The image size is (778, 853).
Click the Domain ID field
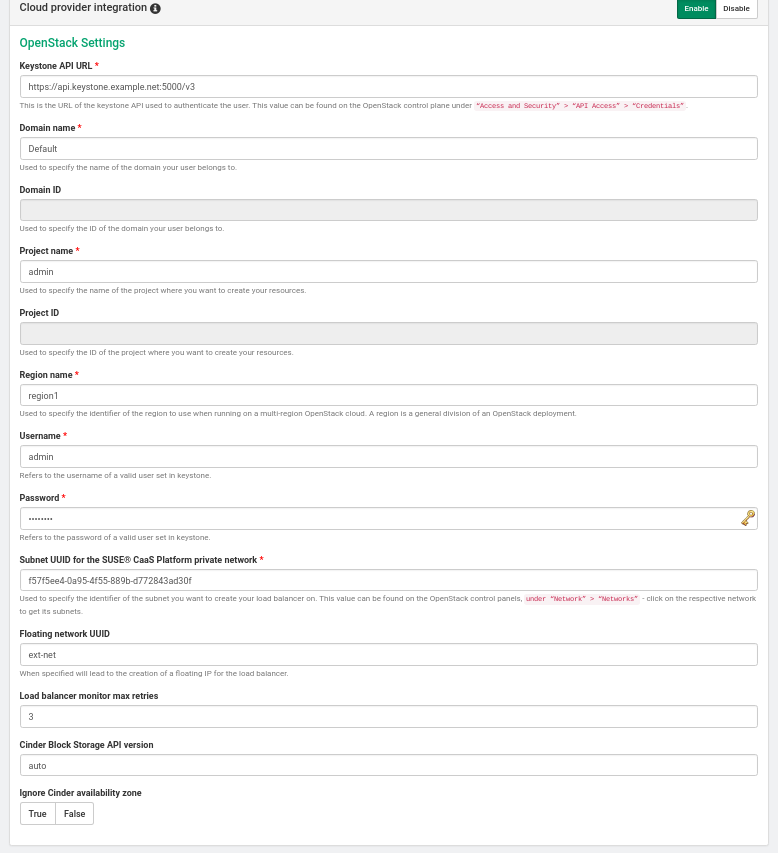(388, 210)
